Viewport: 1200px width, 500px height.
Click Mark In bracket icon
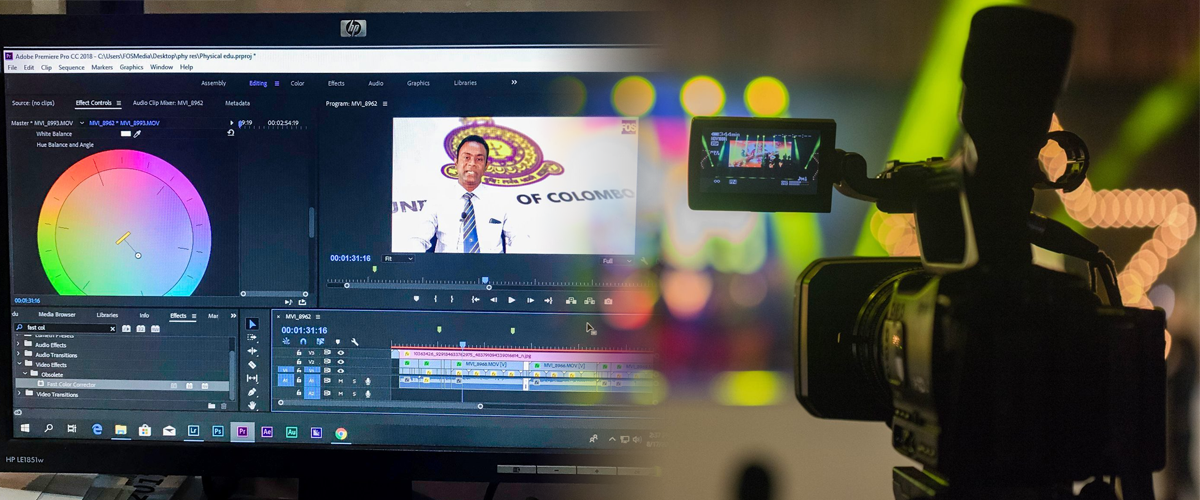tap(435, 299)
